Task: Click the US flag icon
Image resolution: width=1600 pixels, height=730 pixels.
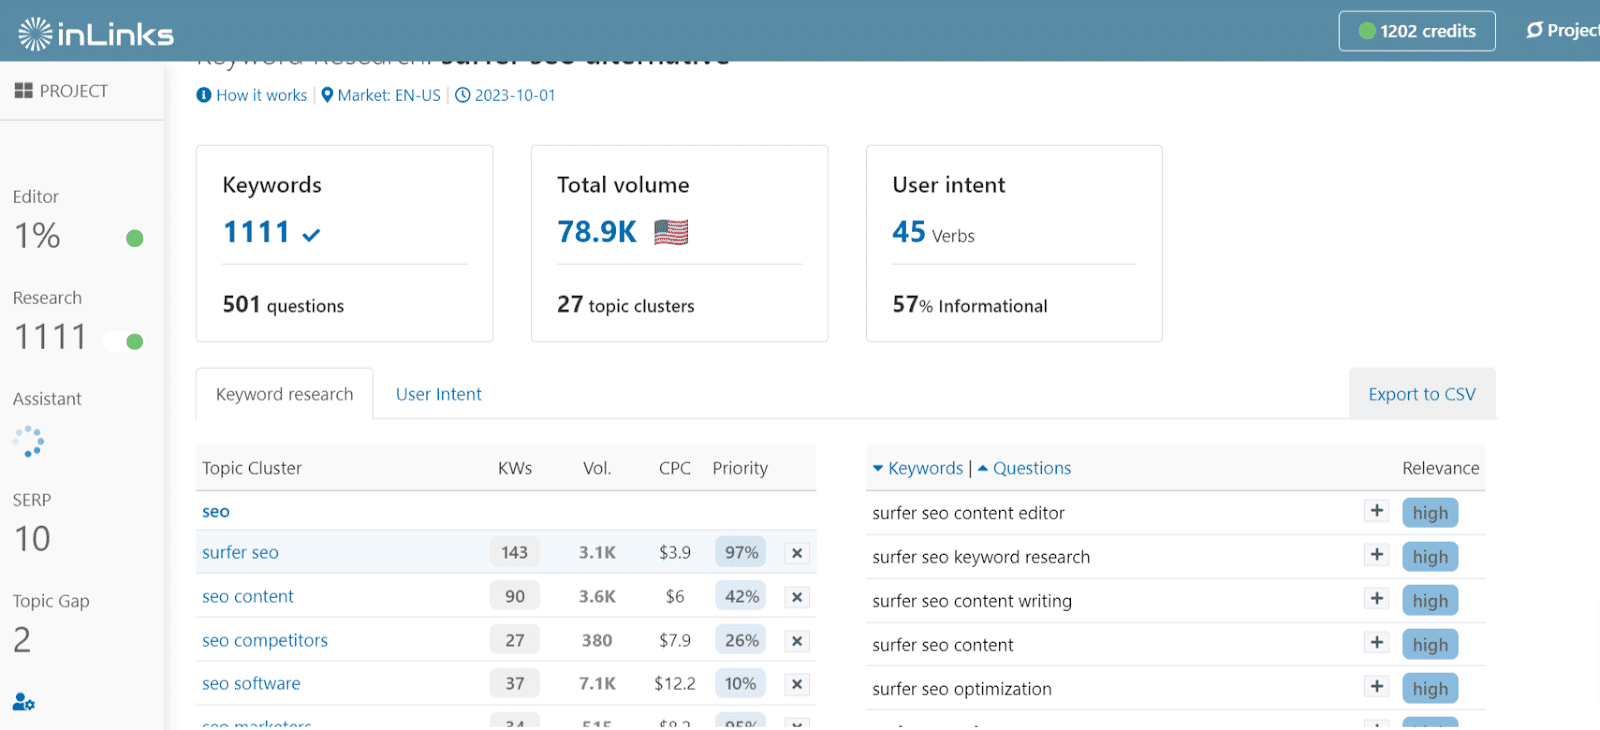Action: pyautogui.click(x=671, y=232)
